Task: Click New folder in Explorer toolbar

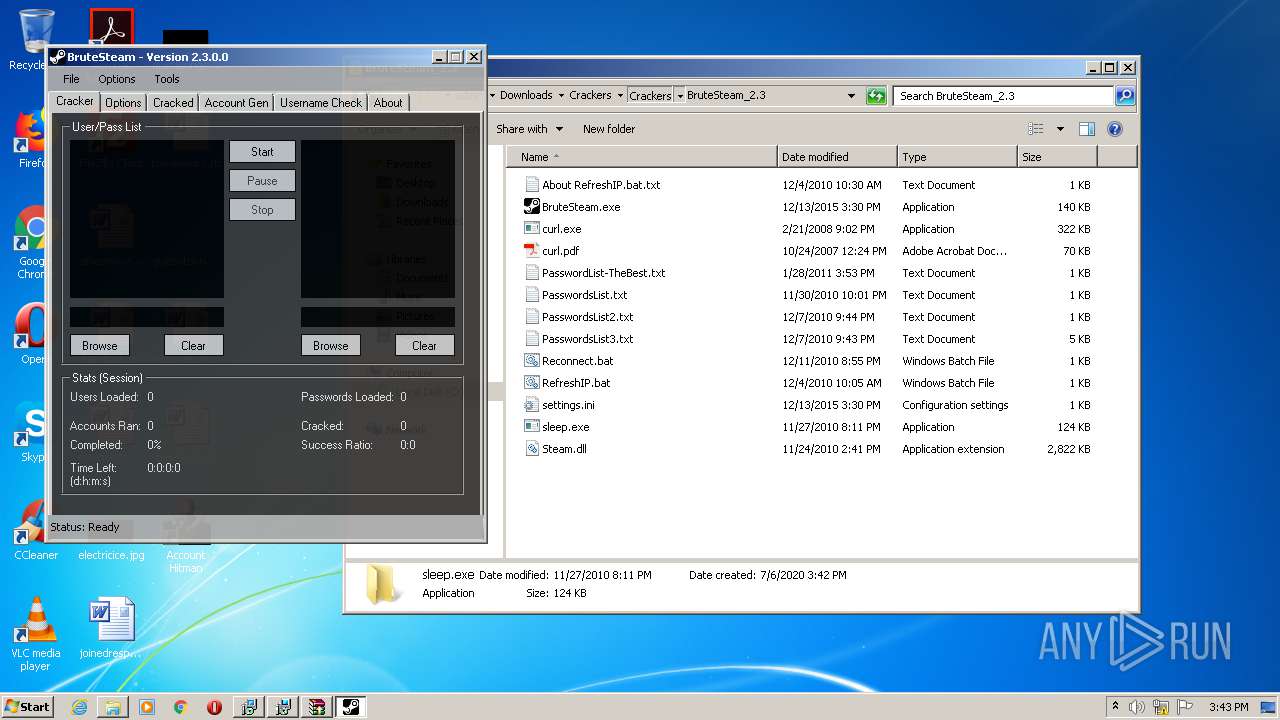Action: (x=609, y=129)
